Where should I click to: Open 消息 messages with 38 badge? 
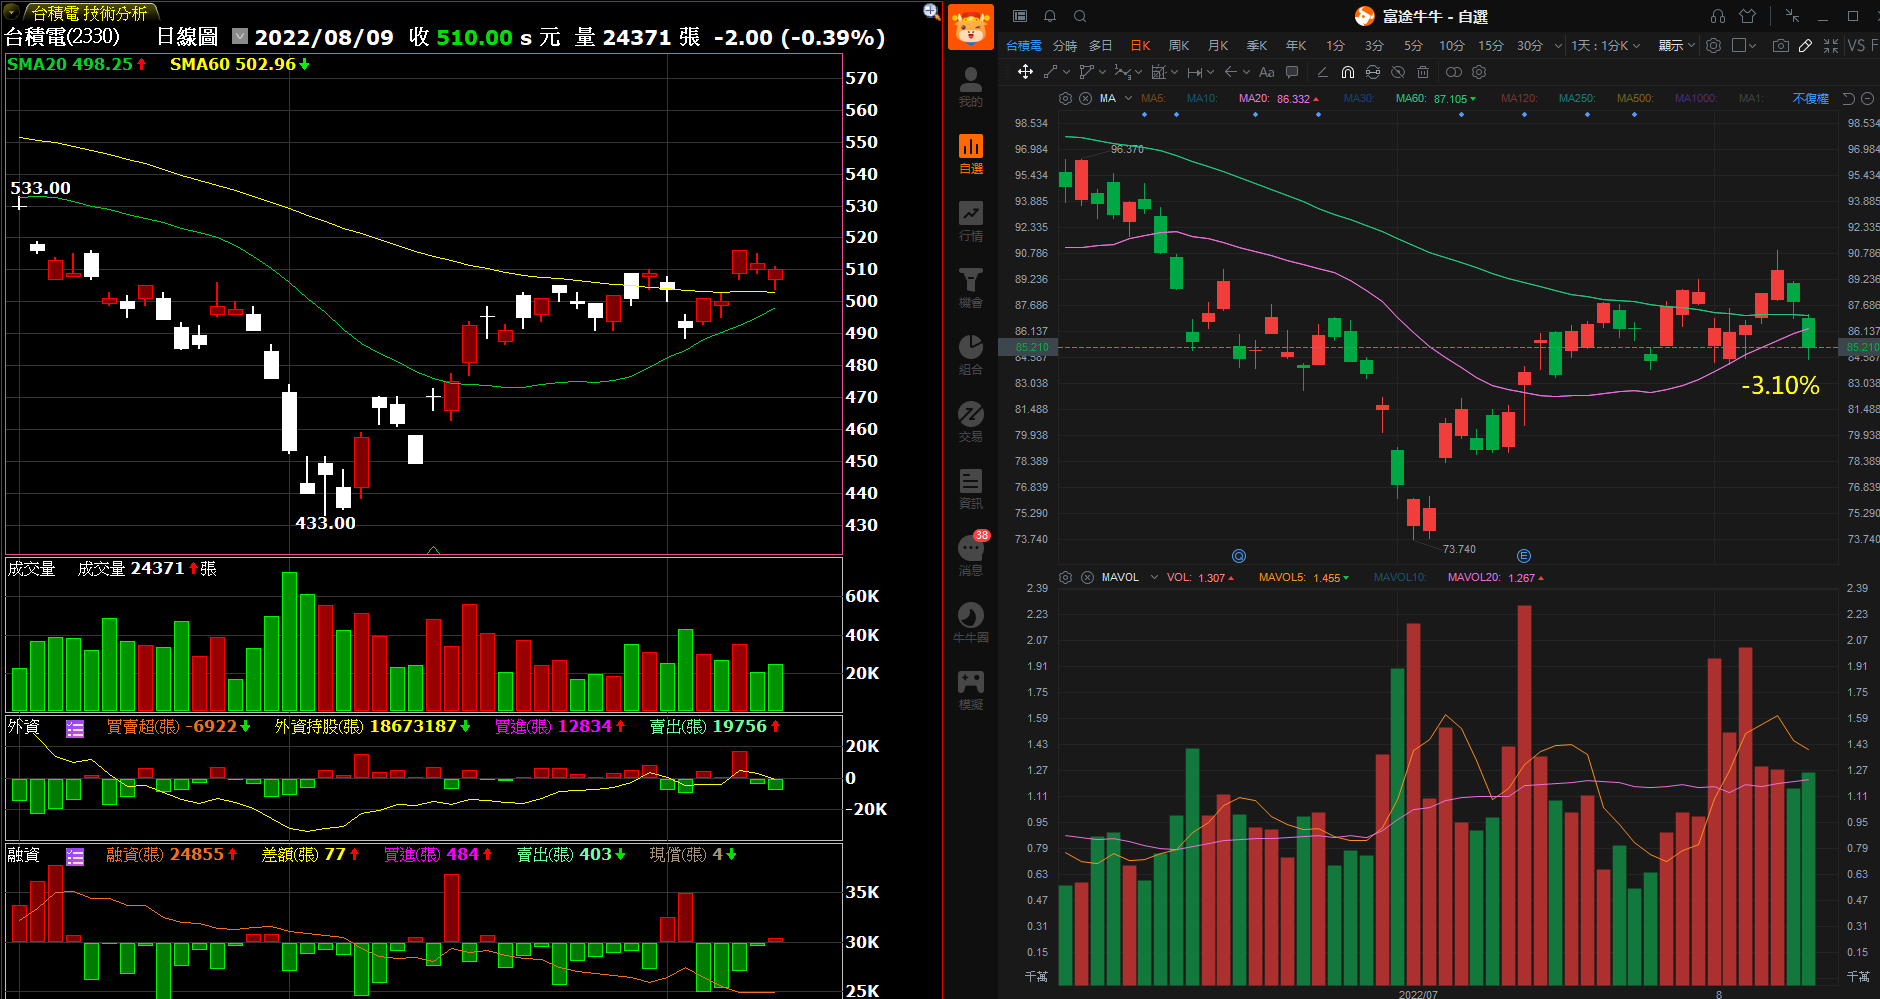[970, 554]
